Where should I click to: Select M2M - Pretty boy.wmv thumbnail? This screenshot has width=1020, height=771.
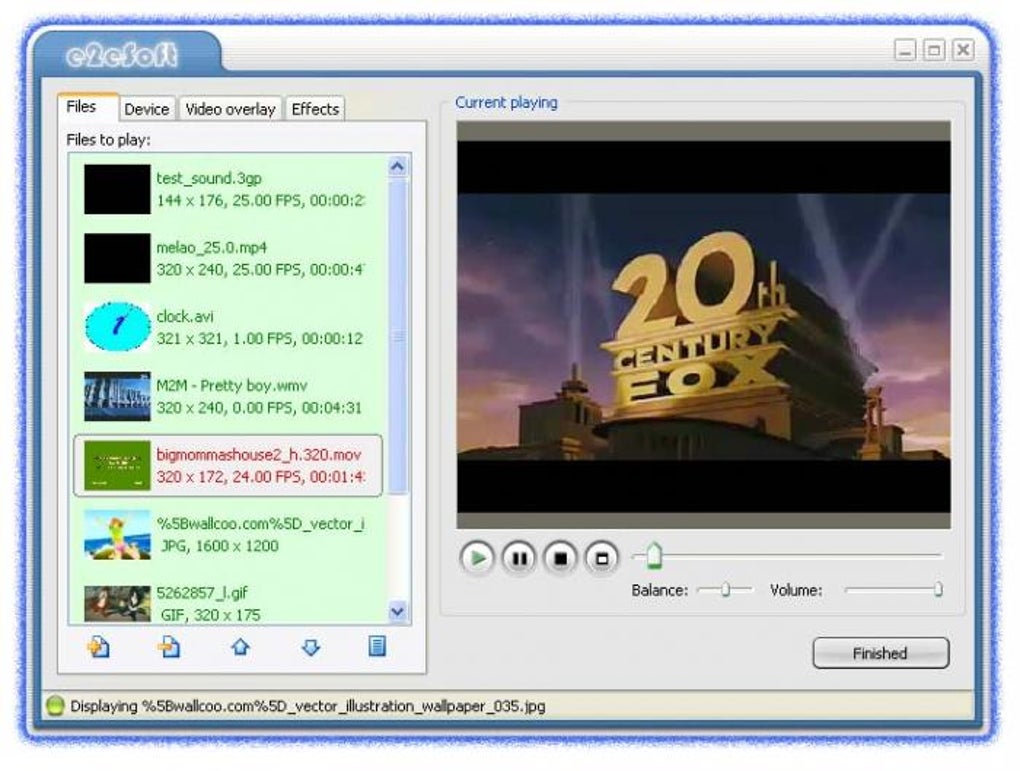[x=117, y=396]
